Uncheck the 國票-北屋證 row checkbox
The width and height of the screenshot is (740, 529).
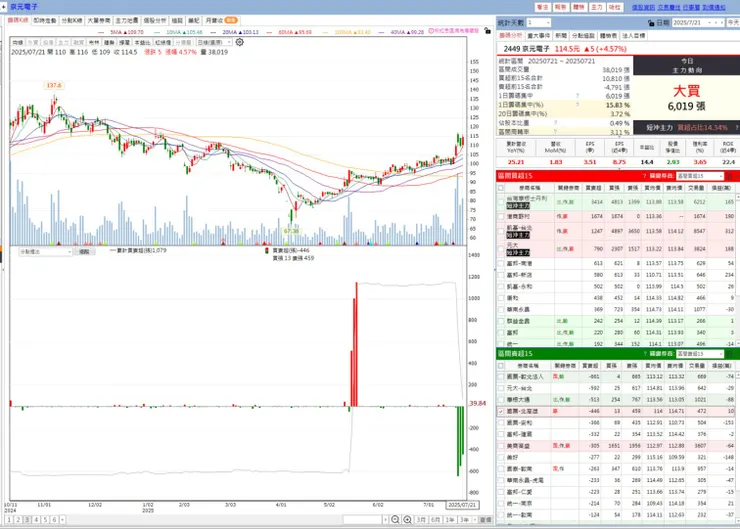[x=501, y=411]
